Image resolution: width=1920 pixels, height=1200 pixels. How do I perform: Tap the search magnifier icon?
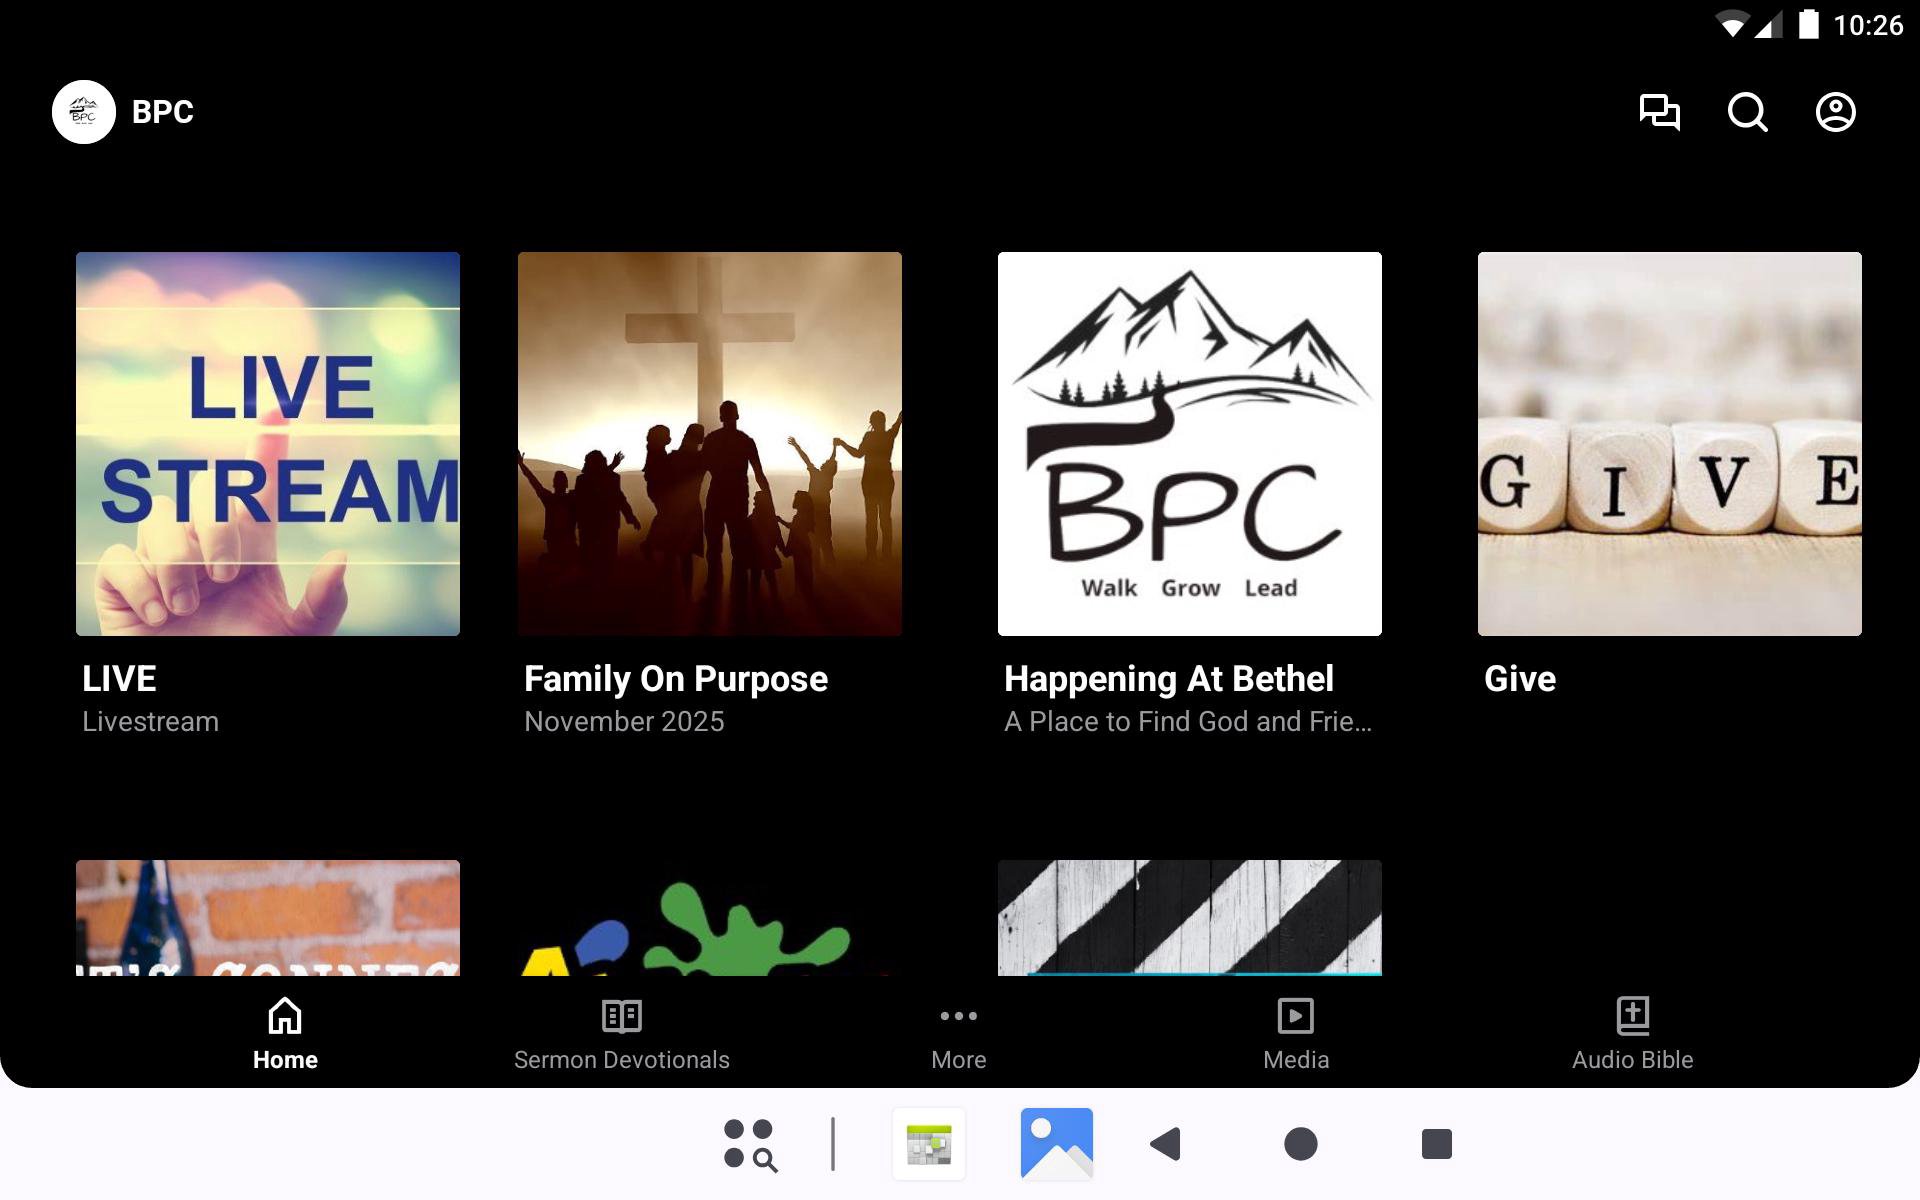[x=1747, y=112]
